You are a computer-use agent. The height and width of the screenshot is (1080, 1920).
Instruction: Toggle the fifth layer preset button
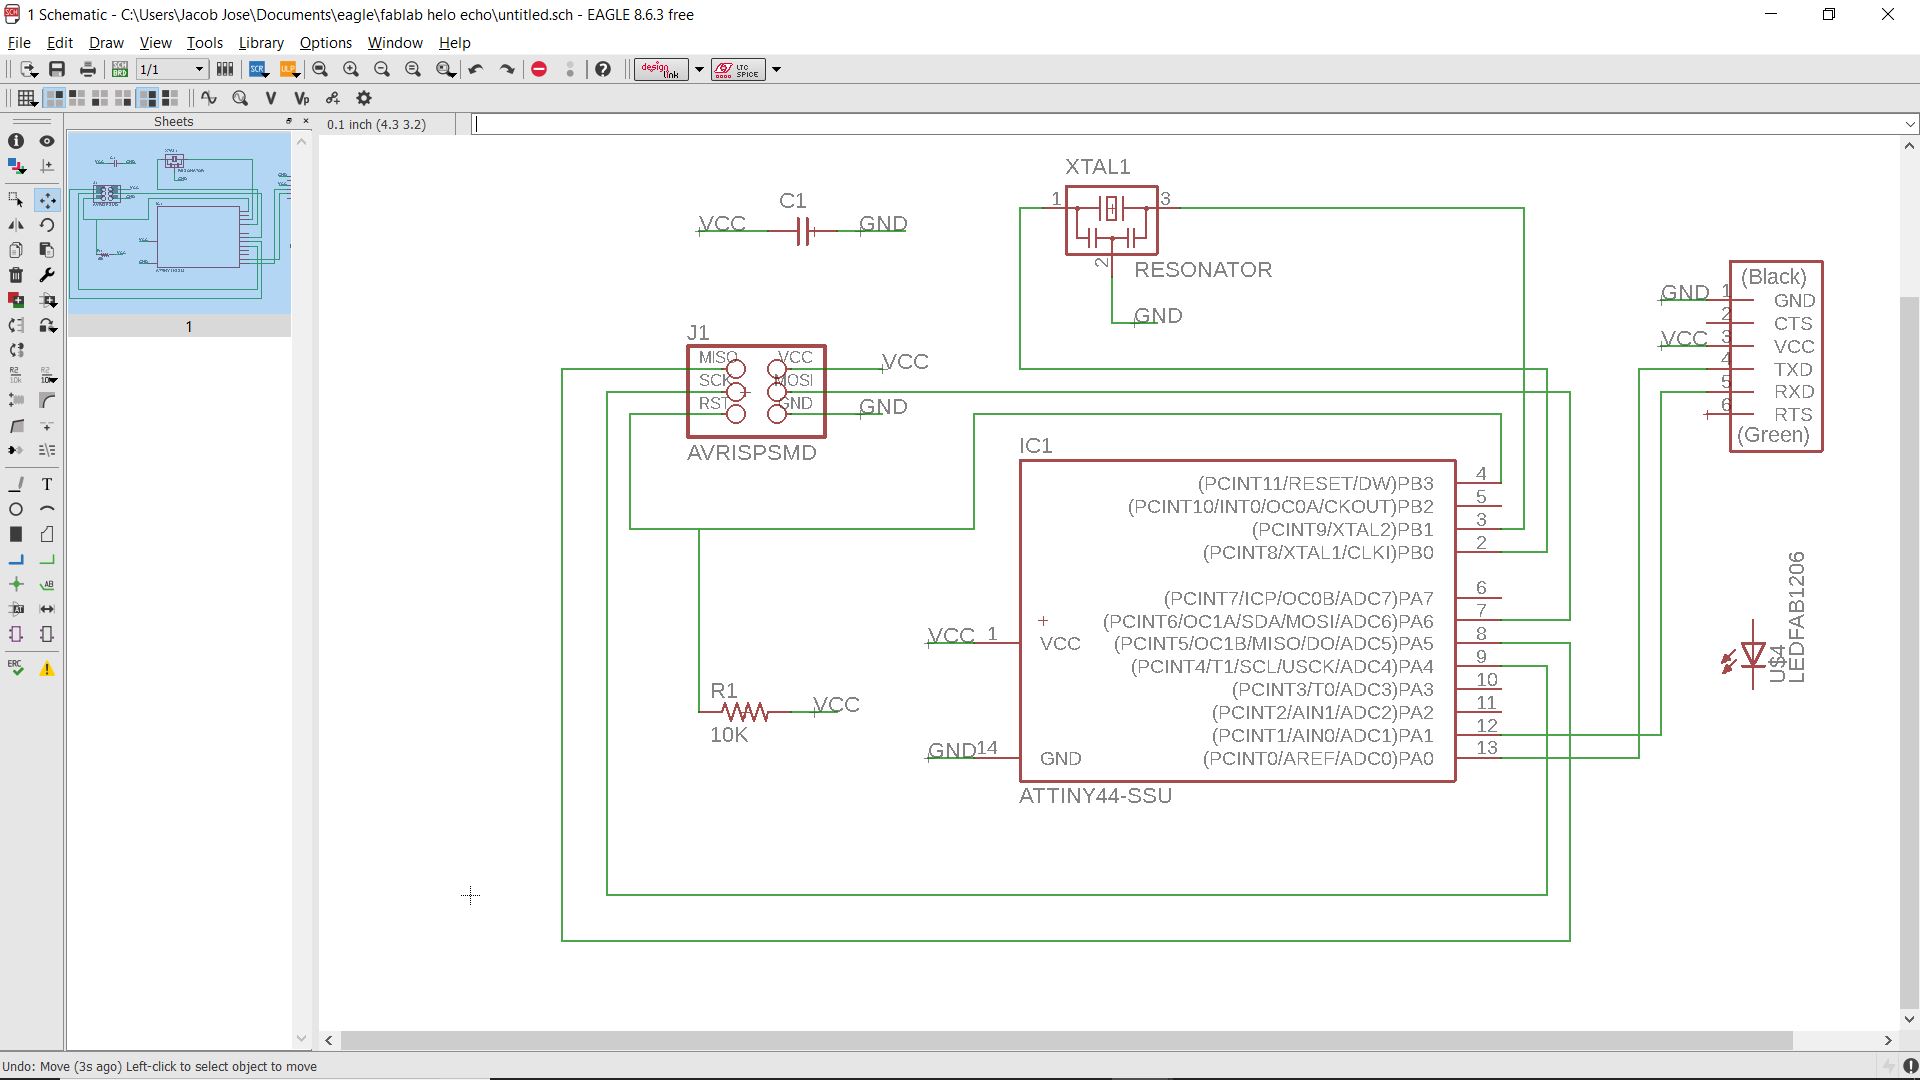pos(147,98)
